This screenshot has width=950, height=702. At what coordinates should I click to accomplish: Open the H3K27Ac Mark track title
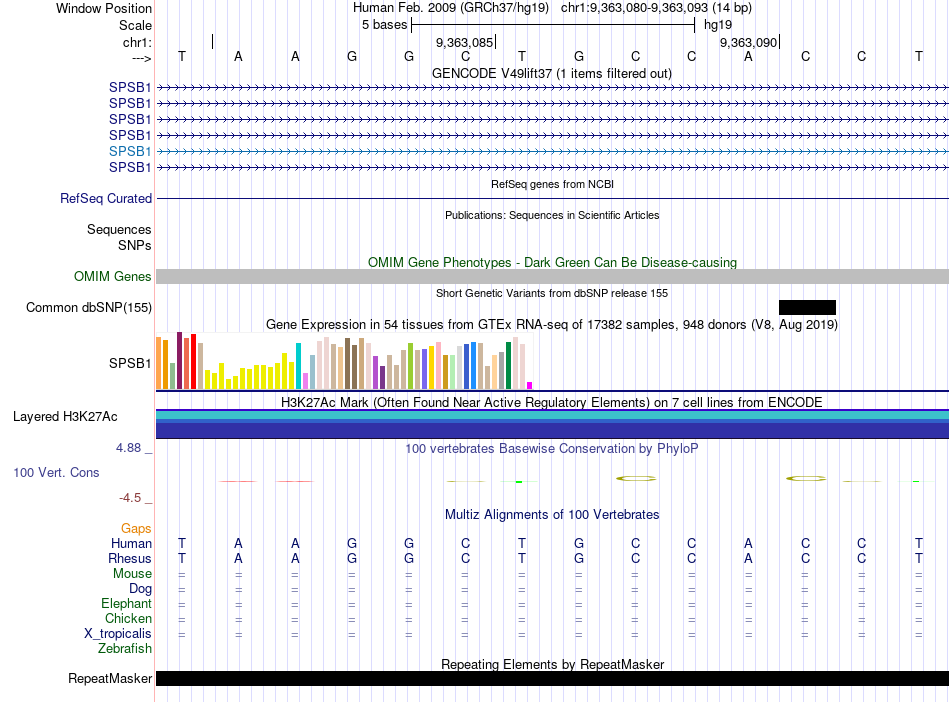552,403
